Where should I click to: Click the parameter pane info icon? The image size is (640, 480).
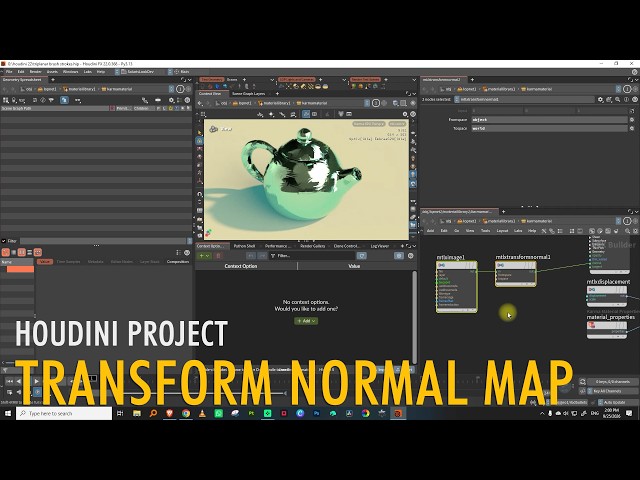pyautogui.click(x=626, y=99)
